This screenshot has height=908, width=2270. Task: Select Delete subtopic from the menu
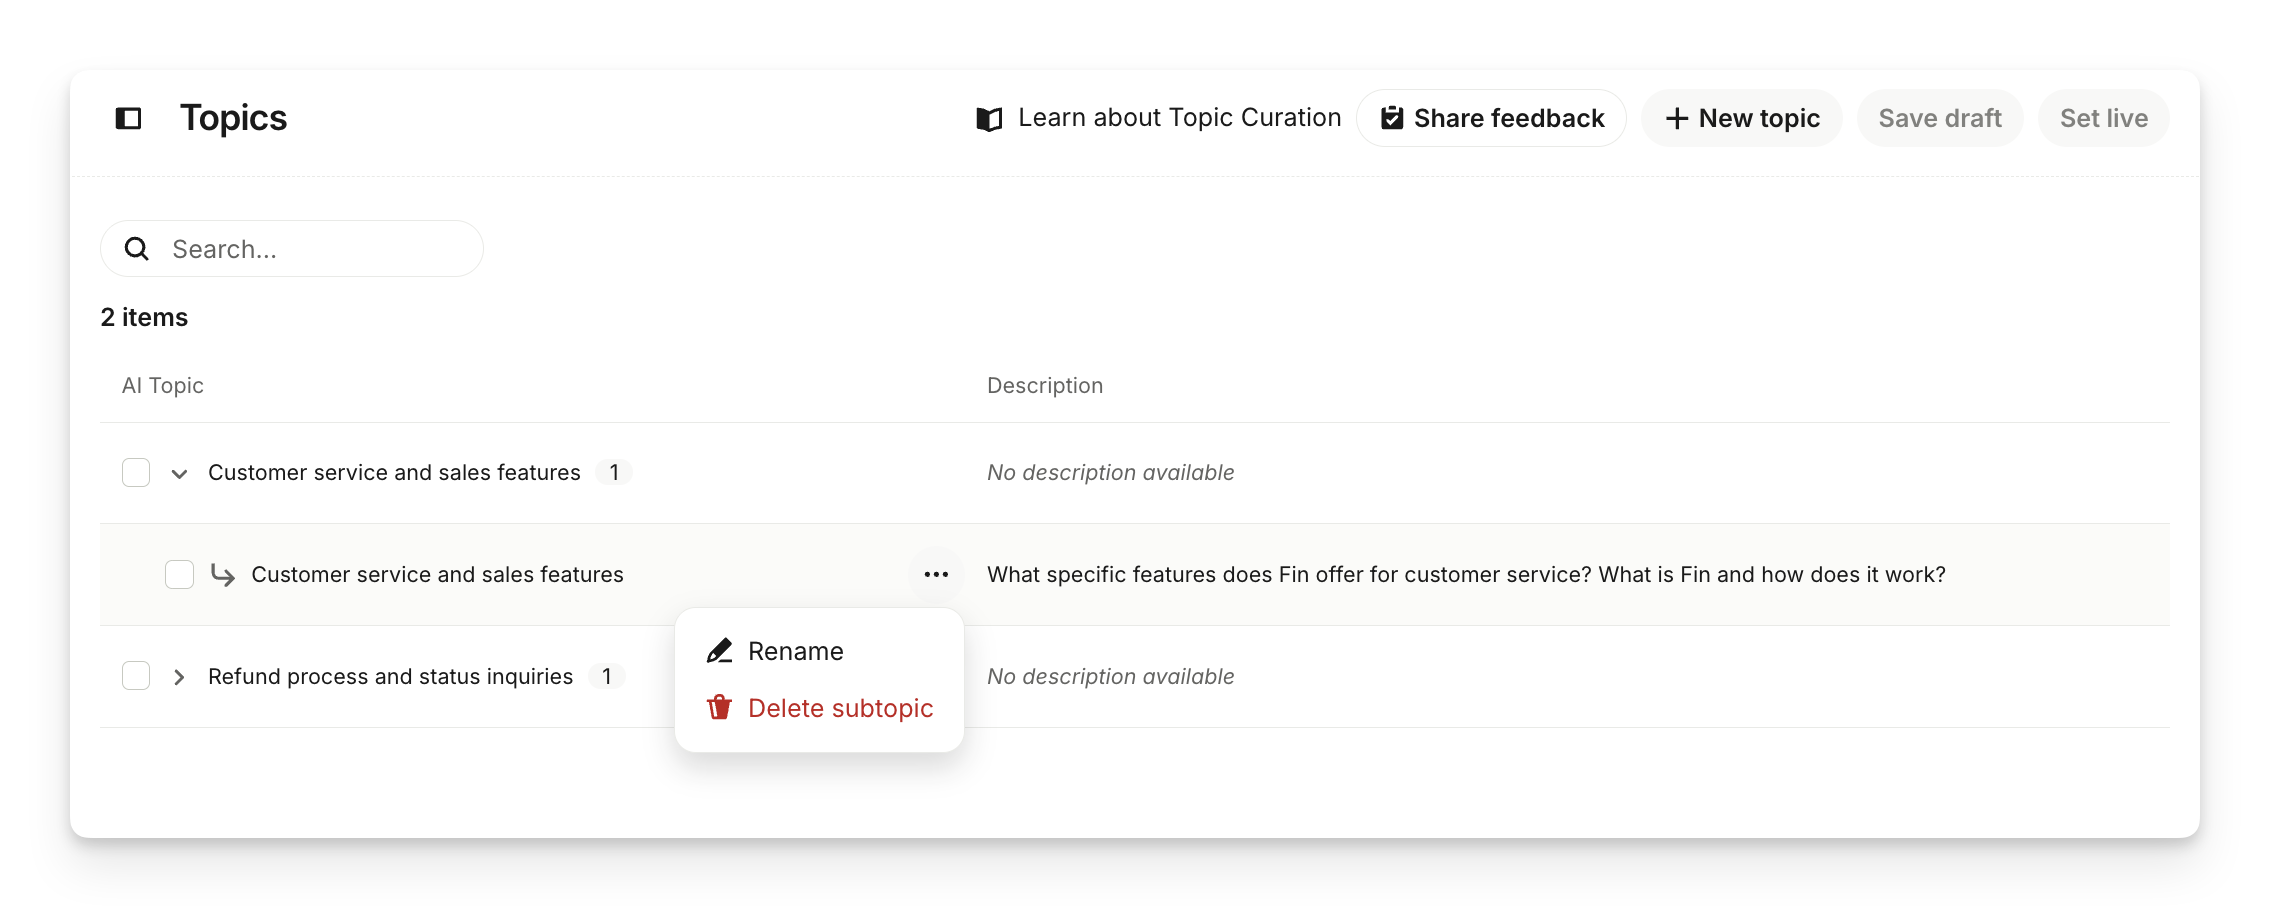840,708
